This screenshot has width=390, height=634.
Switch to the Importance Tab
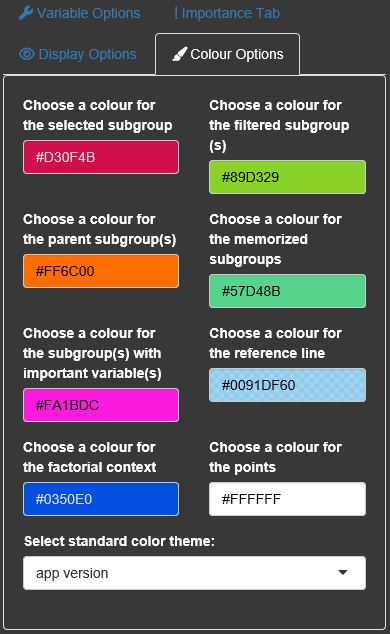point(227,13)
